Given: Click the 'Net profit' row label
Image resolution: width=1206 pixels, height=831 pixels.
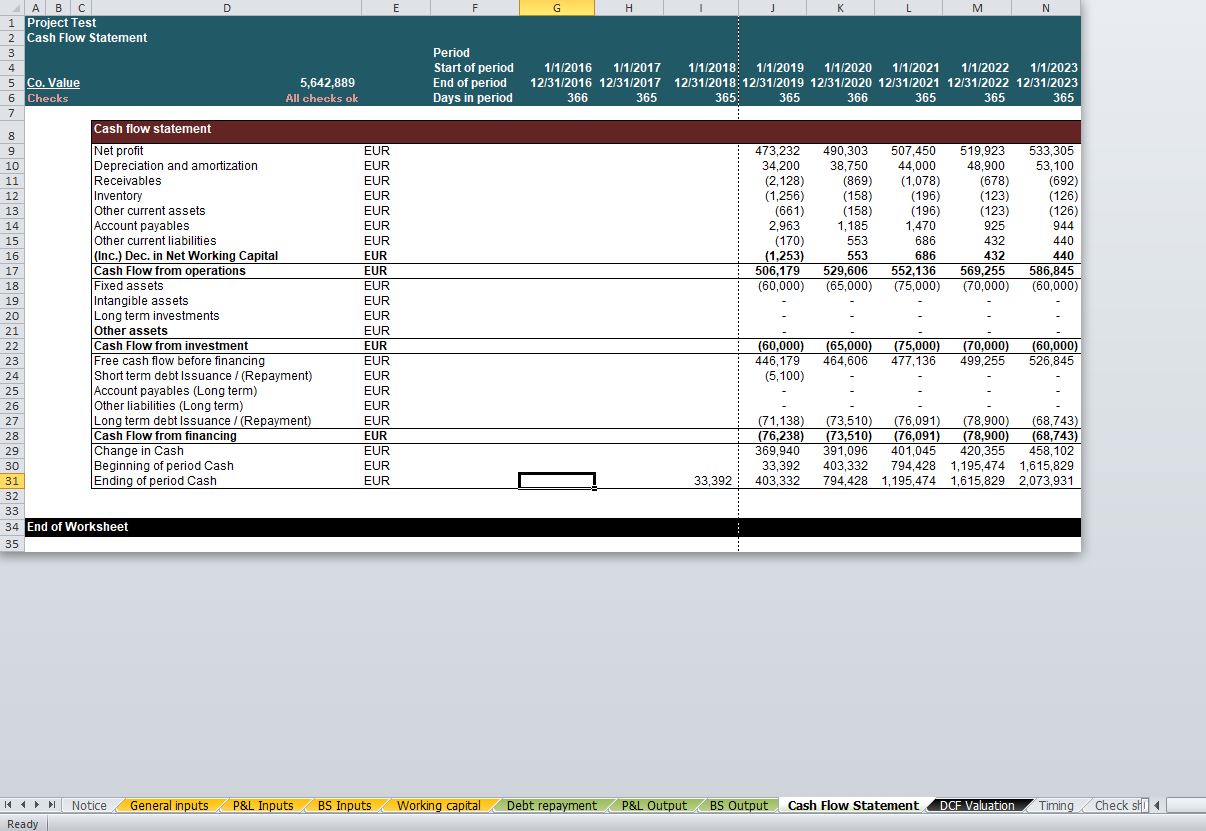Looking at the screenshot, I should [x=118, y=151].
